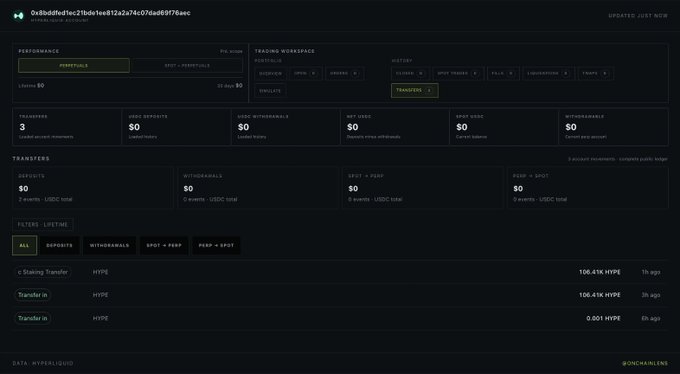Select the Perpetuals performance scope
680x374 pixels.
74,66
